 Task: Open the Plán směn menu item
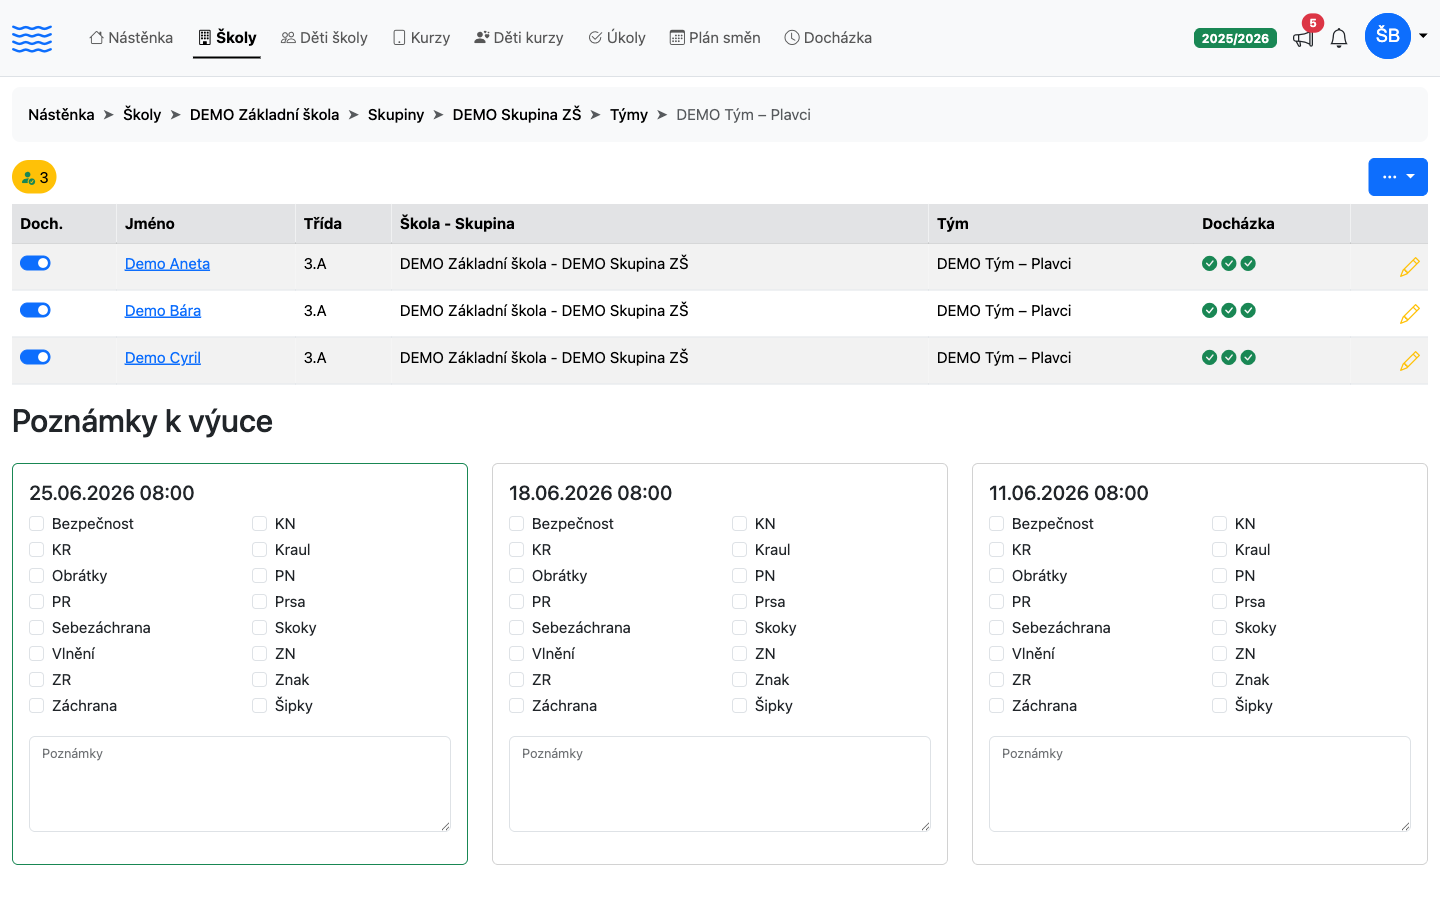point(715,38)
